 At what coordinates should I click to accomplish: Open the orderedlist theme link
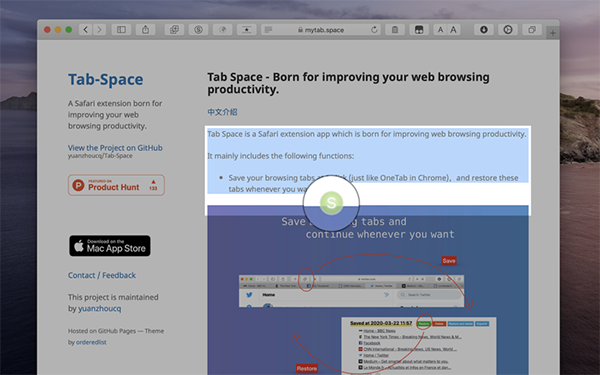[x=91, y=342]
